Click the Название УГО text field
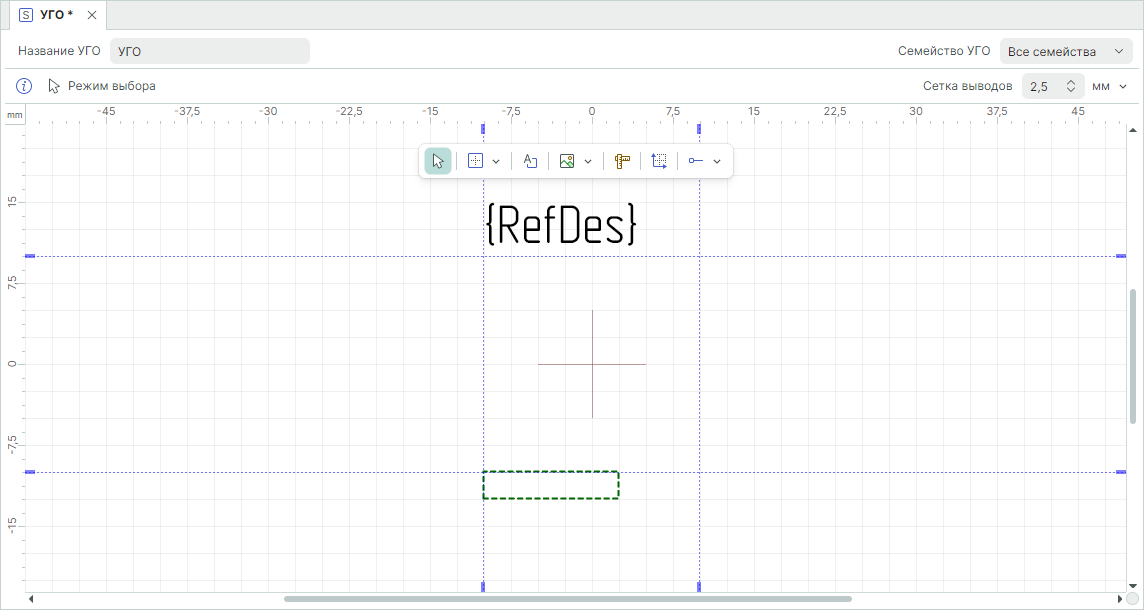Screen dimensions: 1144x610 click(x=209, y=51)
